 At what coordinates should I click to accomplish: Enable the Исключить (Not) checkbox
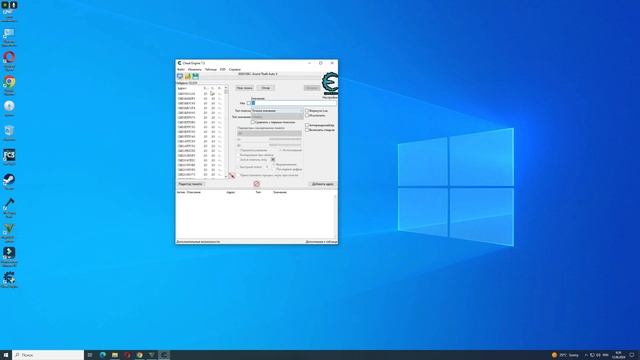point(307,116)
